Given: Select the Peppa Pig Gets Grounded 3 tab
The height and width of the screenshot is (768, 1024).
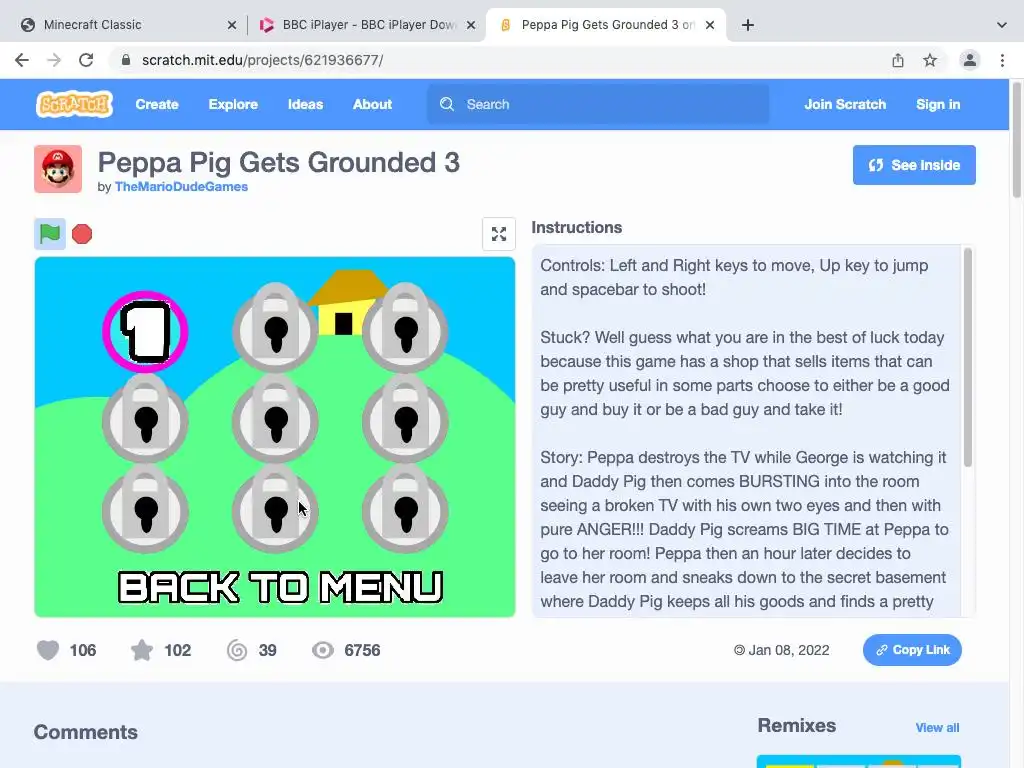Looking at the screenshot, I should 605,25.
